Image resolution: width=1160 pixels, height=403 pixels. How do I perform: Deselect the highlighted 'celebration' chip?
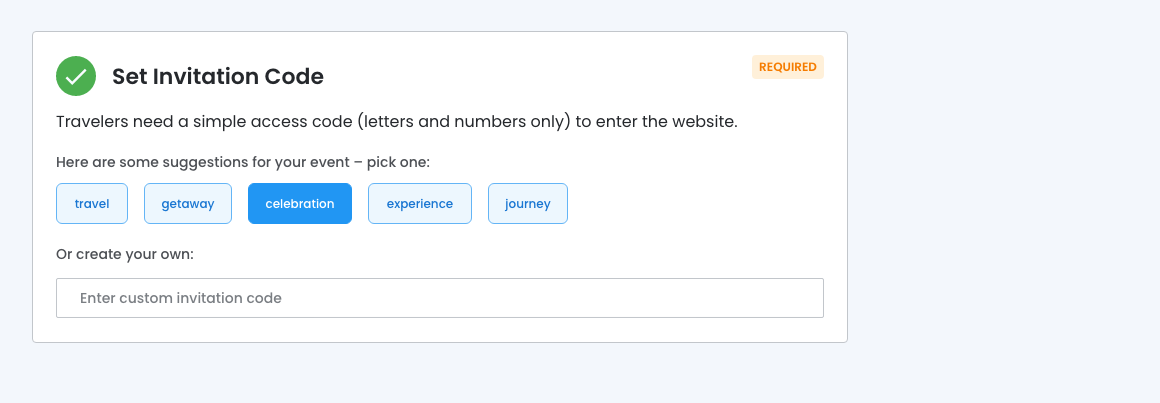[x=299, y=203]
